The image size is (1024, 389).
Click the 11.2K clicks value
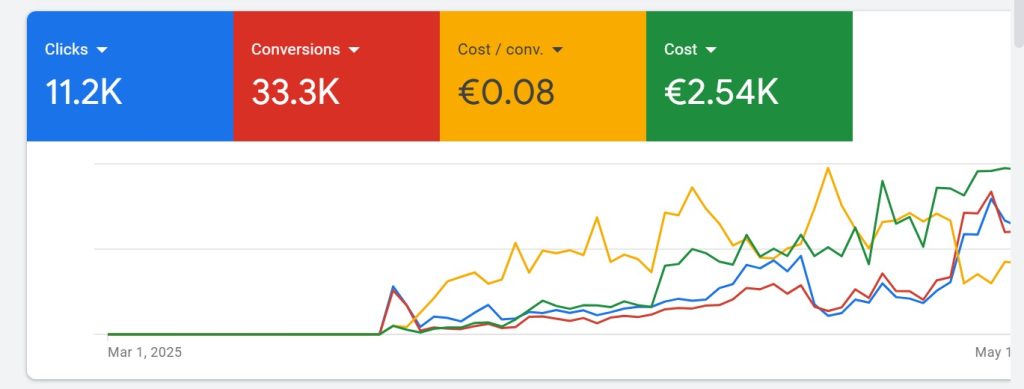83,92
